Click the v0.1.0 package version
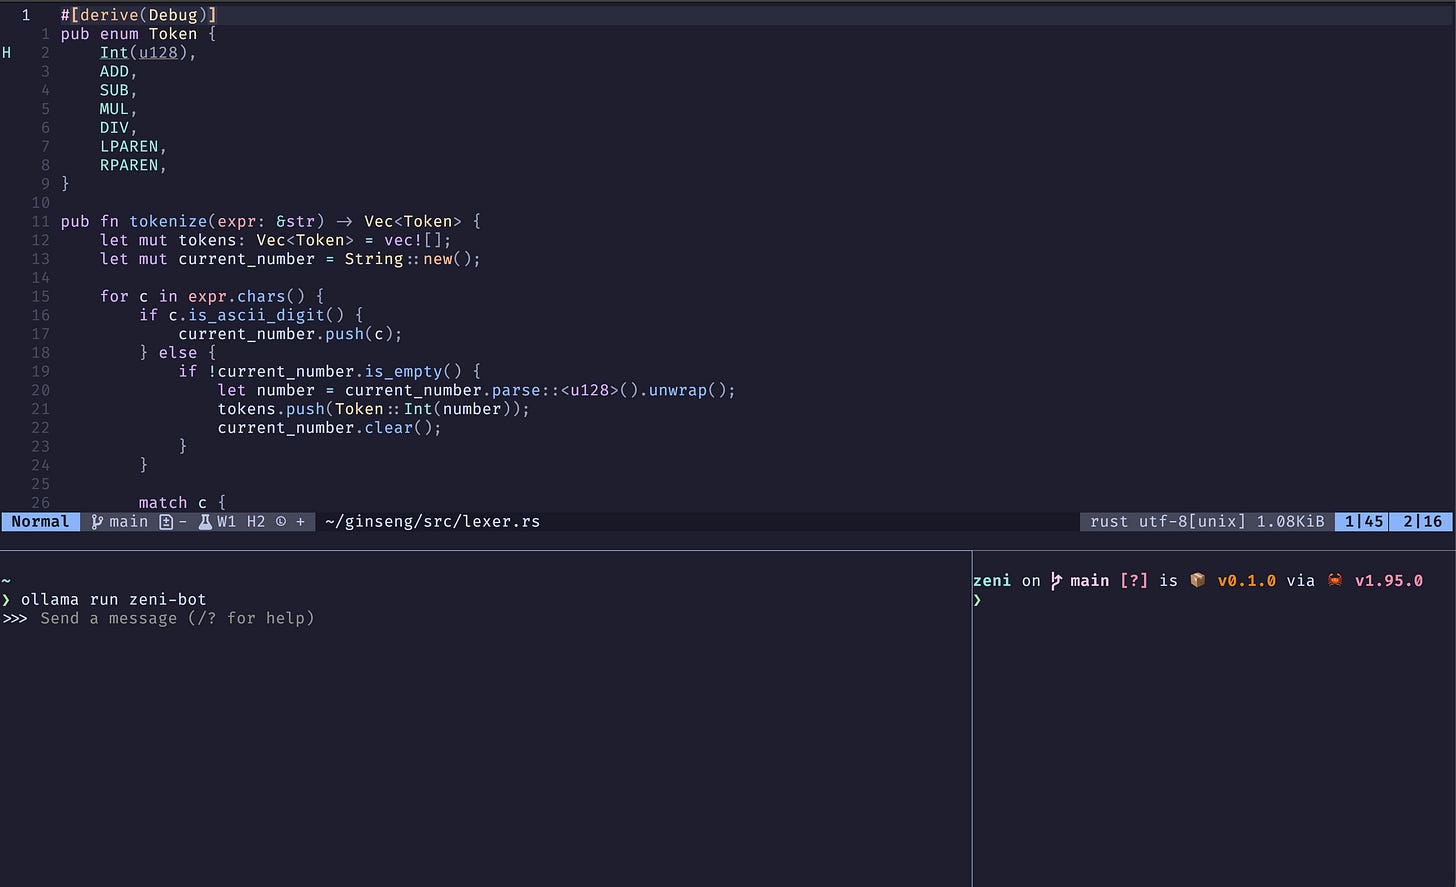 [1246, 581]
